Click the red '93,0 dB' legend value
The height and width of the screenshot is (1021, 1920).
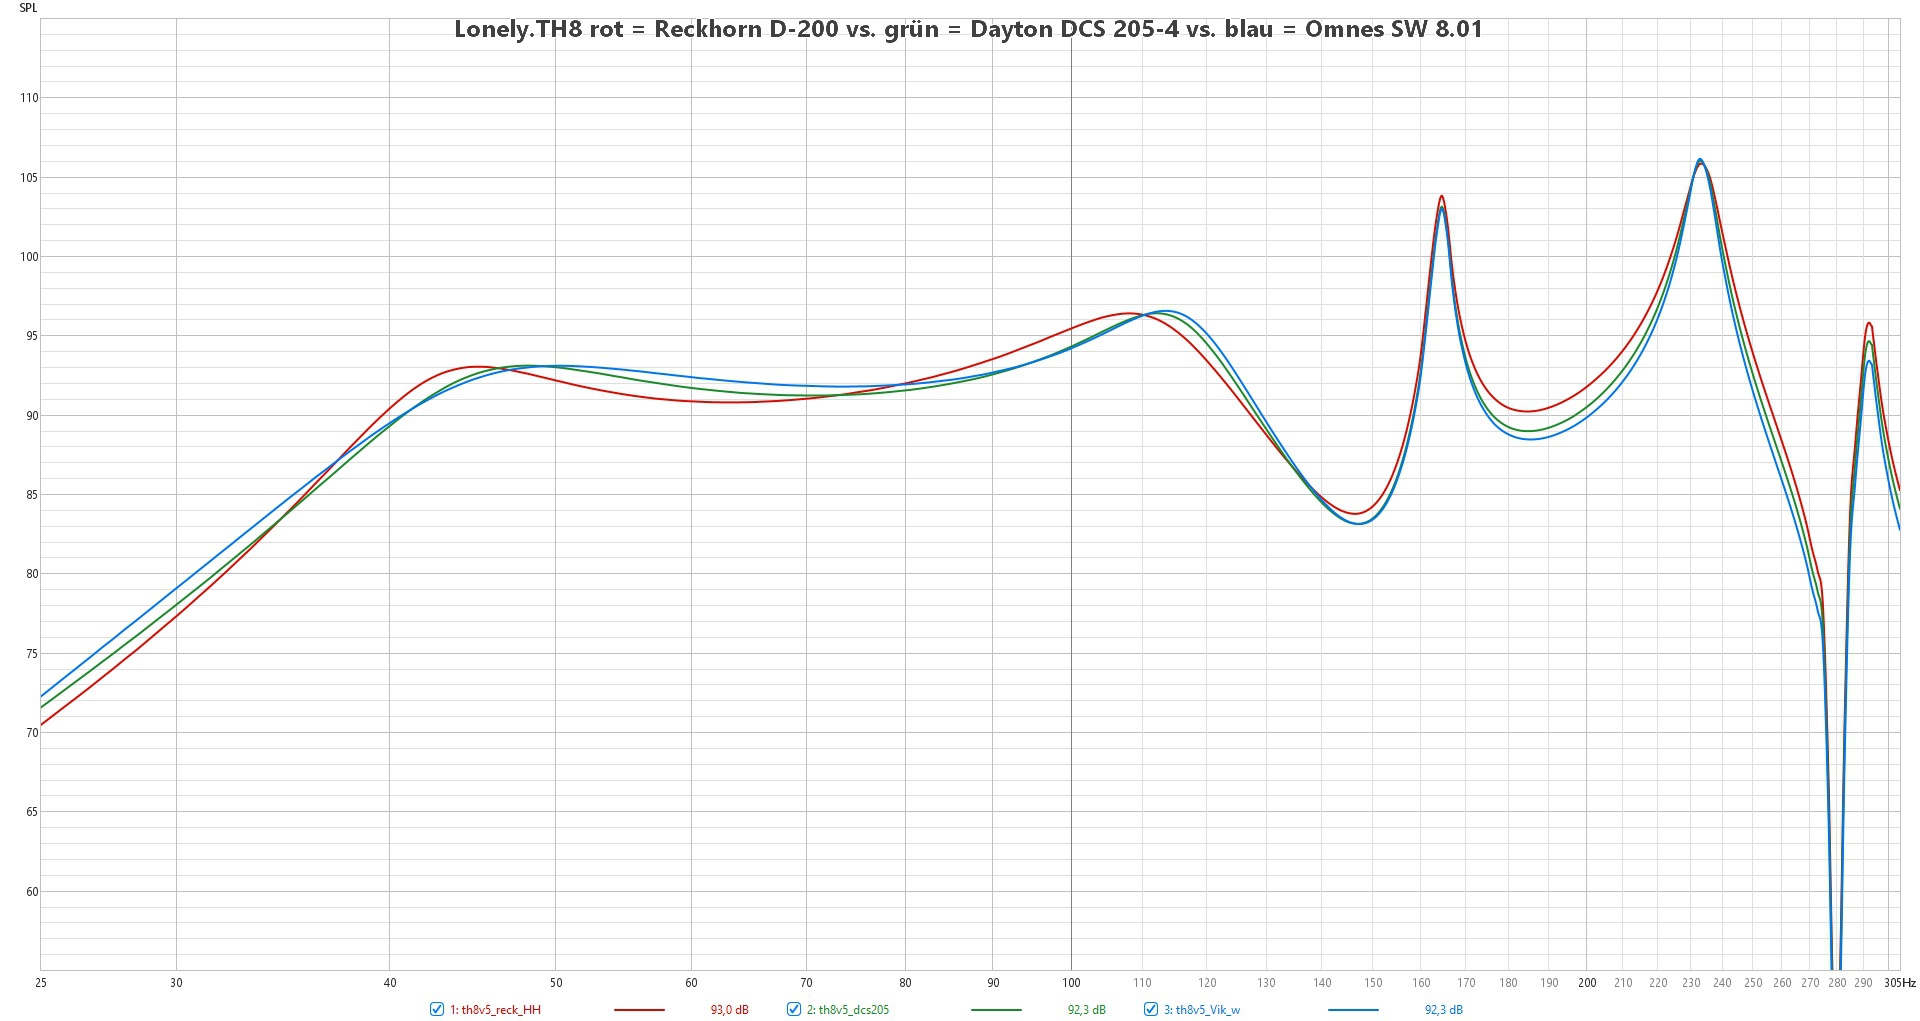point(730,1010)
